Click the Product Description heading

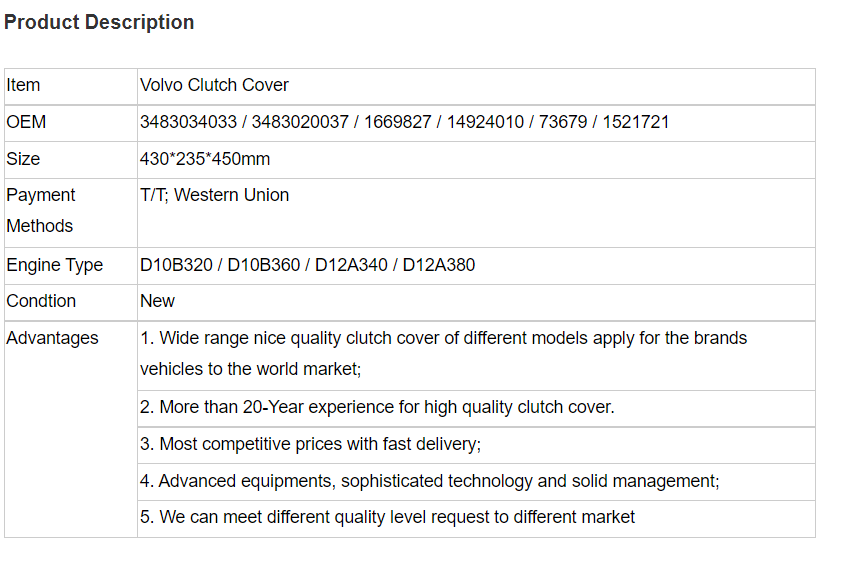click(x=99, y=23)
